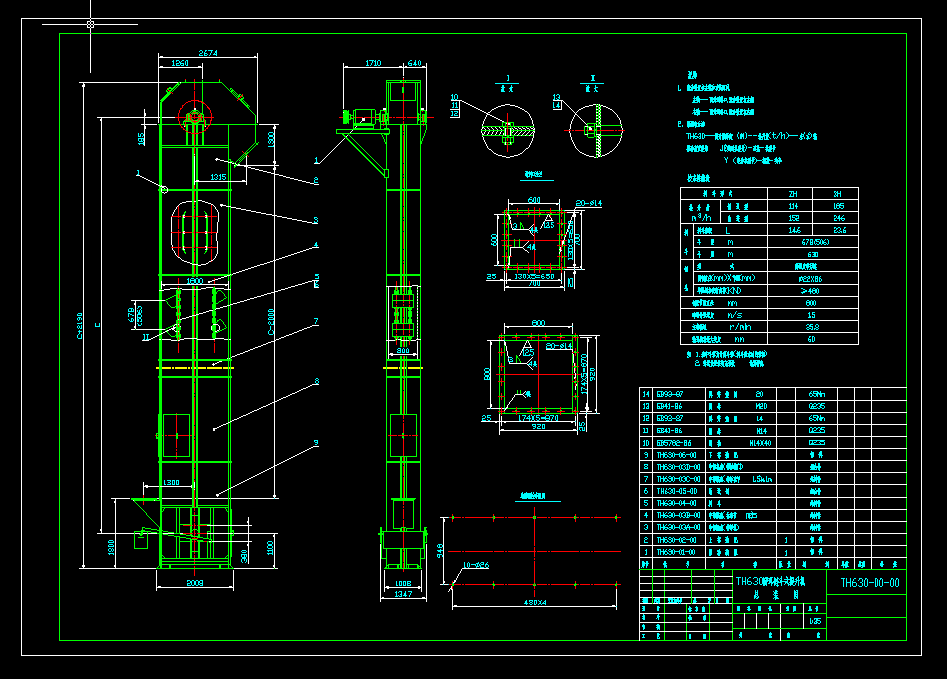Viewport: 947px width, 679px height.
Task: Click the 480X4 dimension under the foundation plan
Action: click(534, 602)
